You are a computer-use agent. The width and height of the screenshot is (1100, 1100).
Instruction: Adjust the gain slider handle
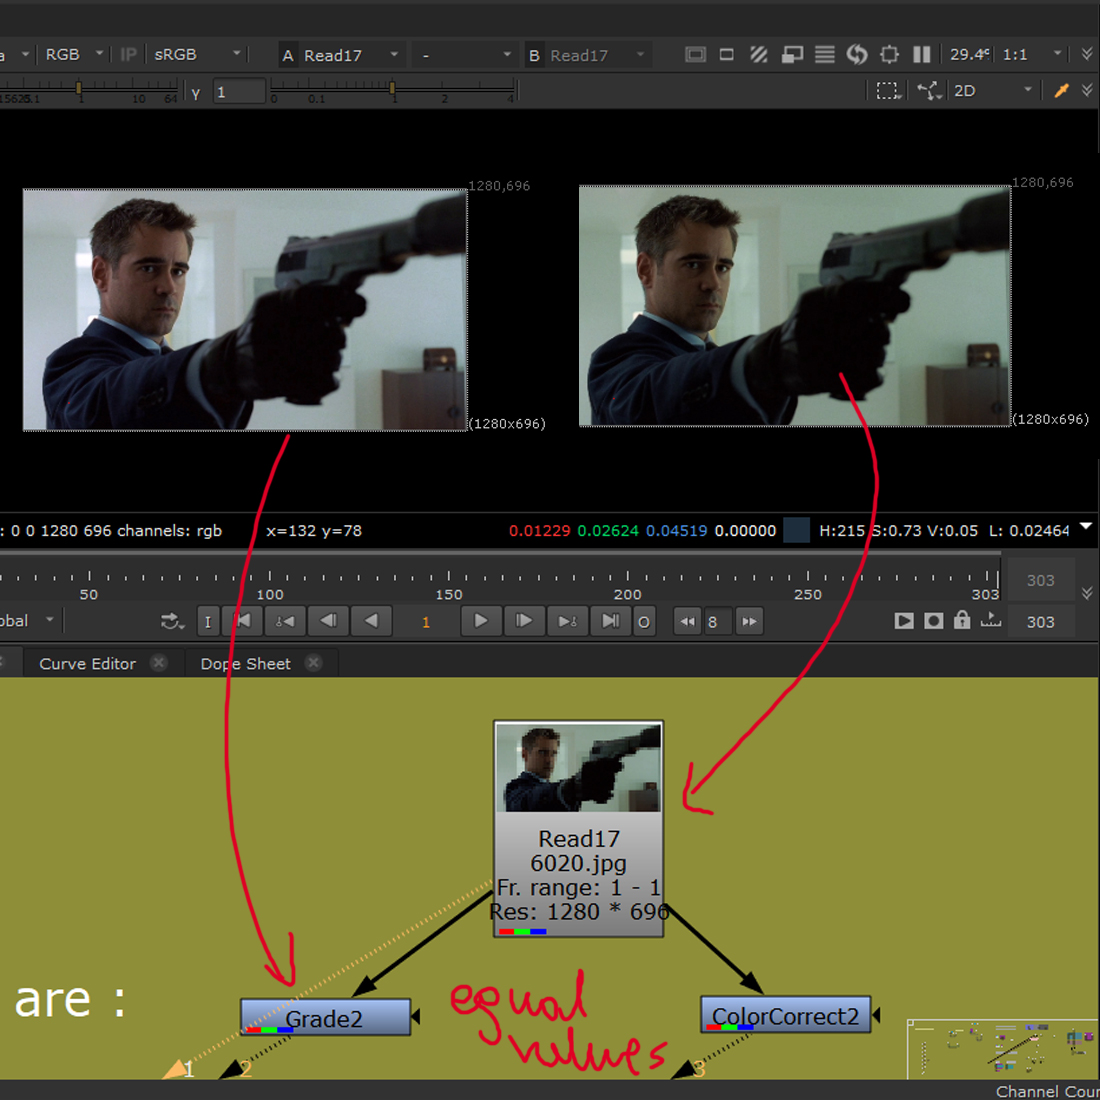pos(79,88)
